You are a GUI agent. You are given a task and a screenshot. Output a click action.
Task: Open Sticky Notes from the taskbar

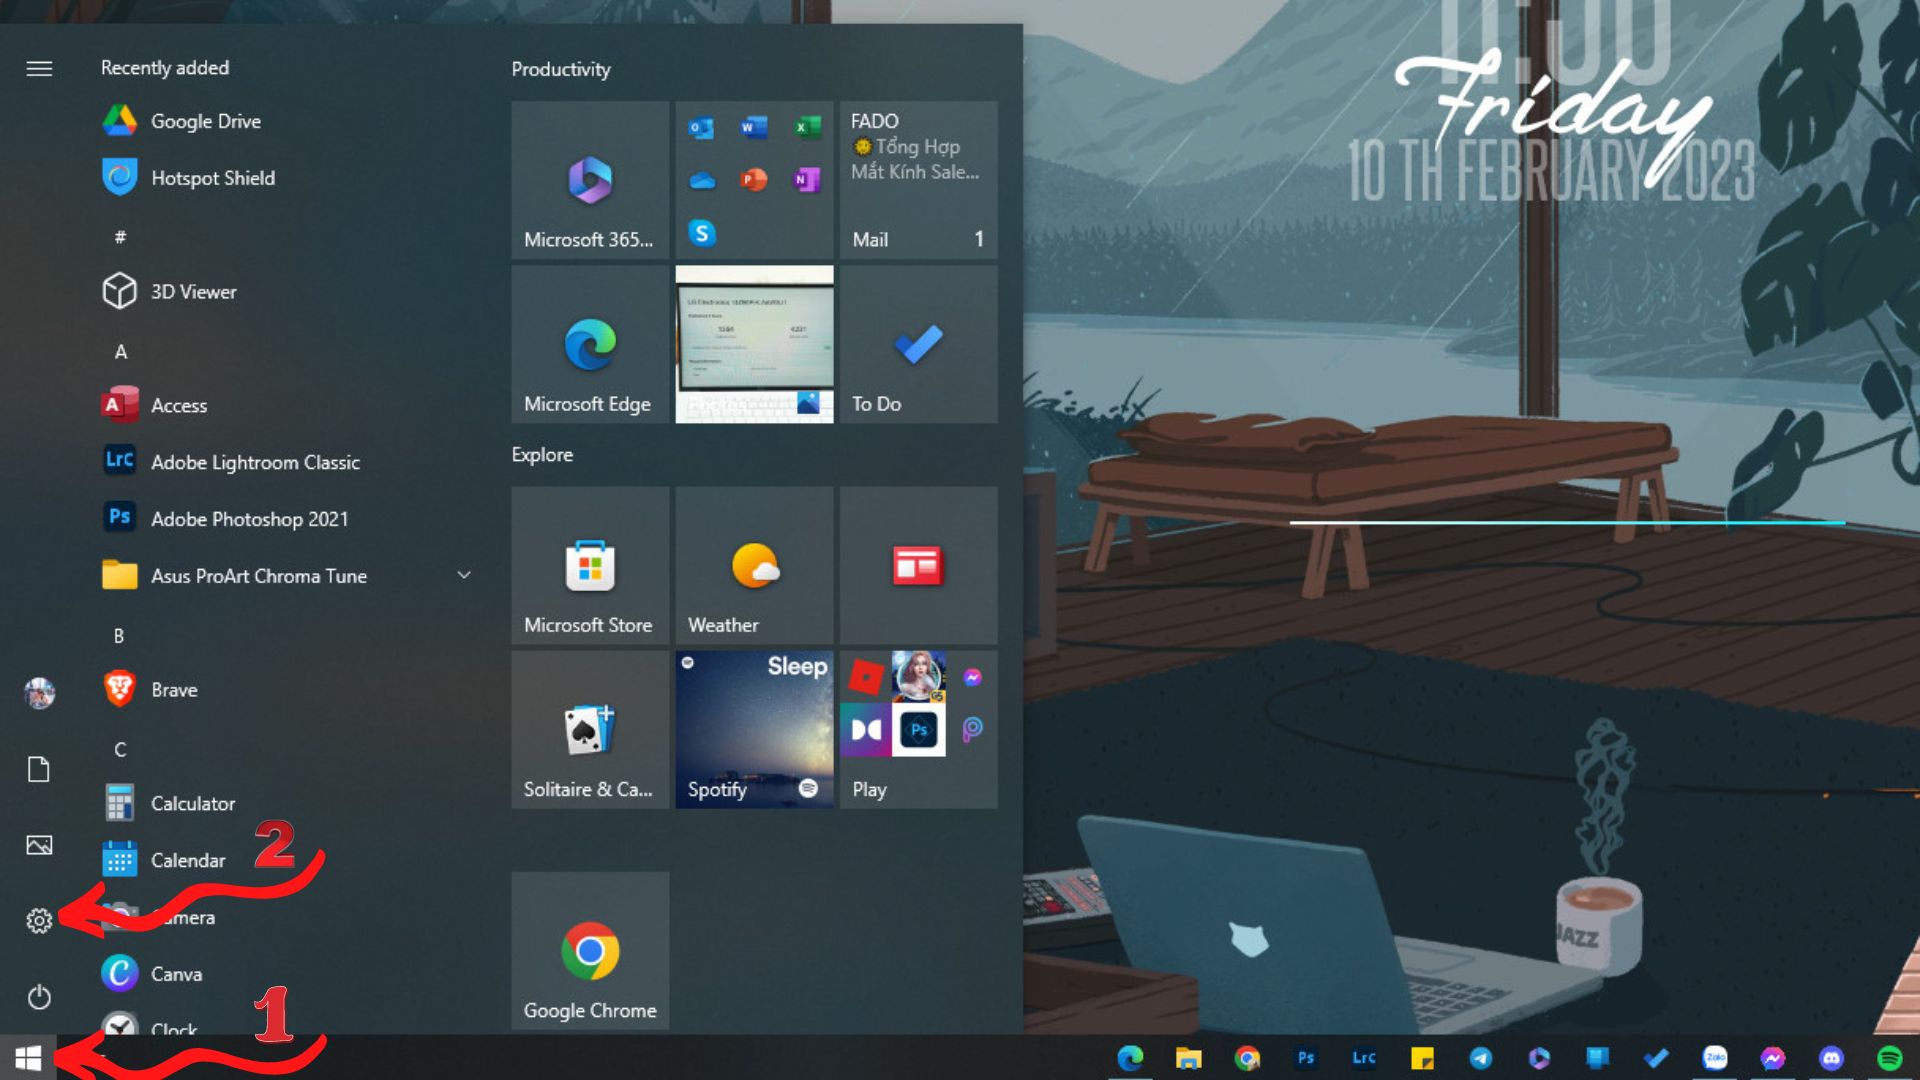click(1422, 1058)
